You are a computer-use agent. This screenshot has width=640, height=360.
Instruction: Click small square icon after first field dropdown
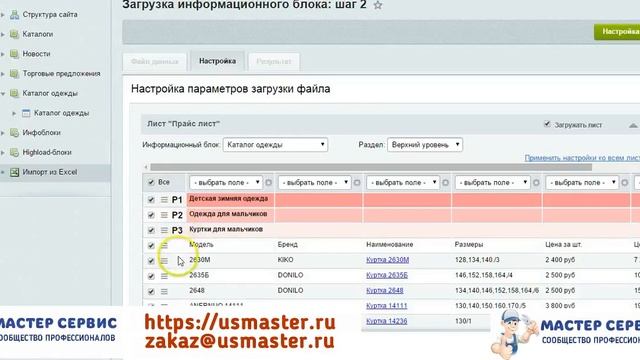[x=269, y=182]
